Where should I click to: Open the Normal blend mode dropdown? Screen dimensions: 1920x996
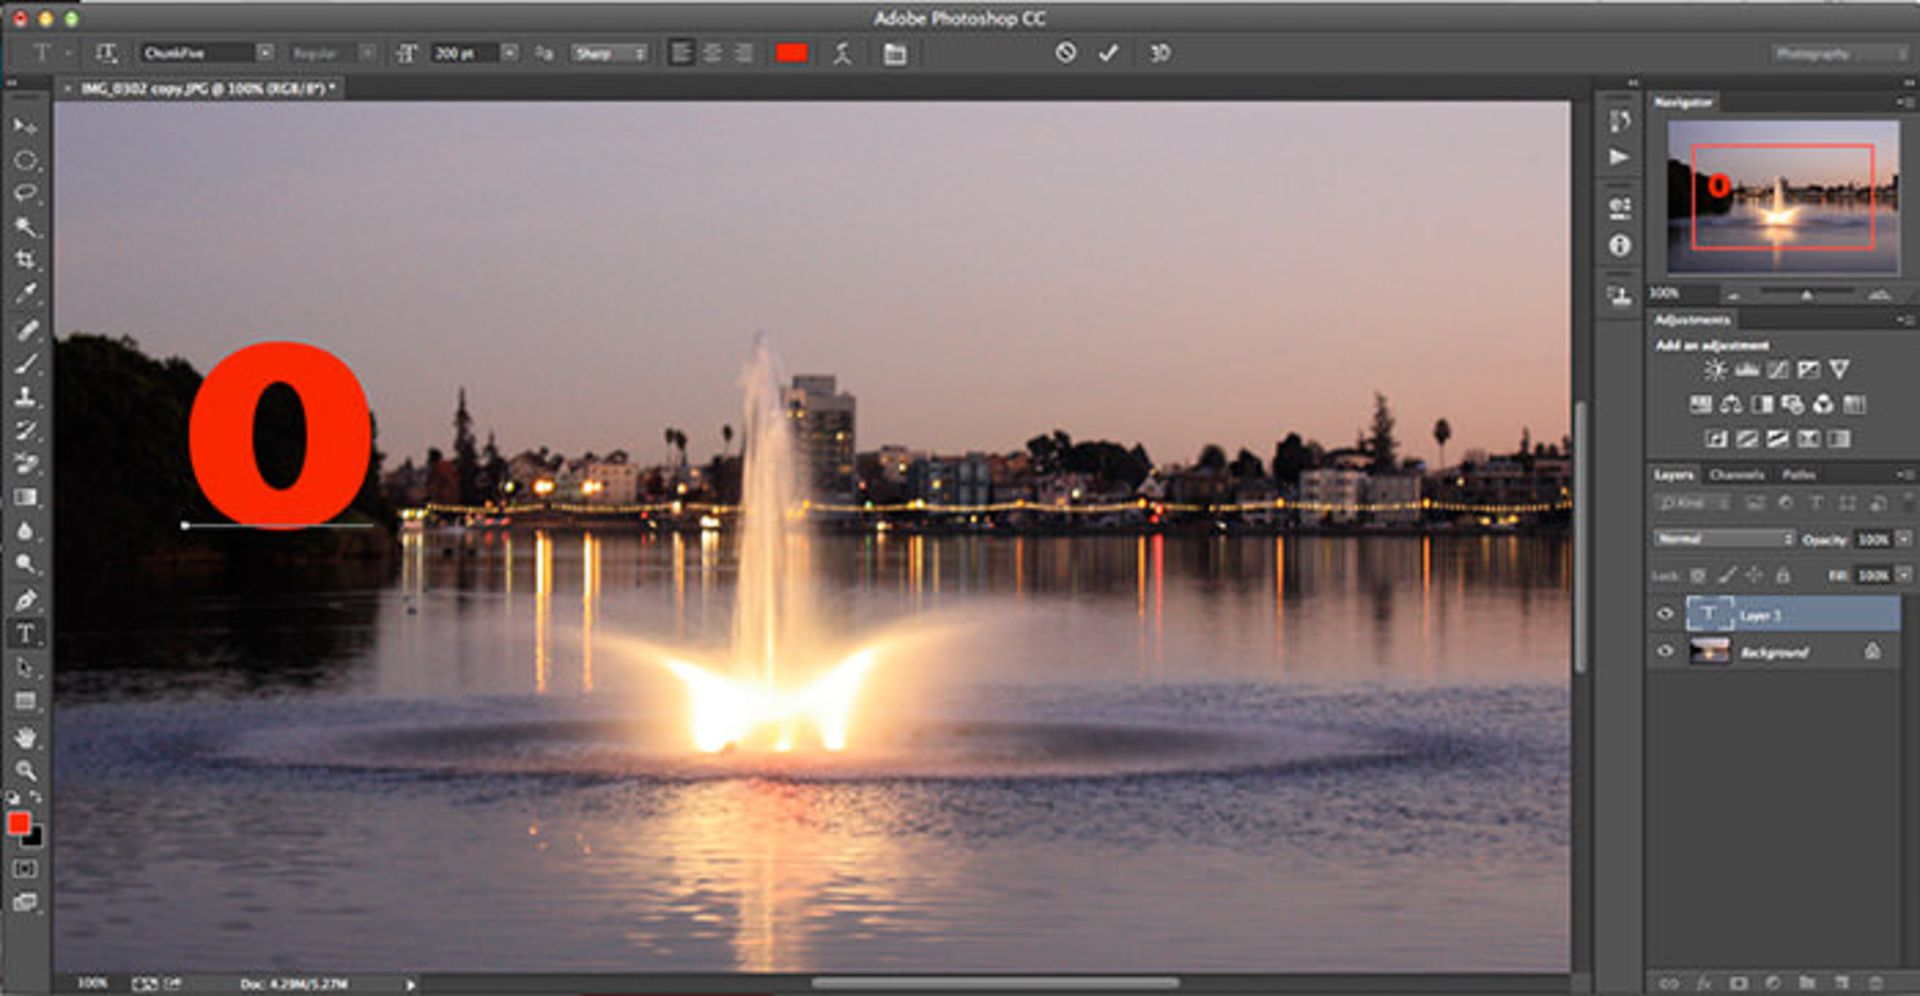pyautogui.click(x=1724, y=539)
